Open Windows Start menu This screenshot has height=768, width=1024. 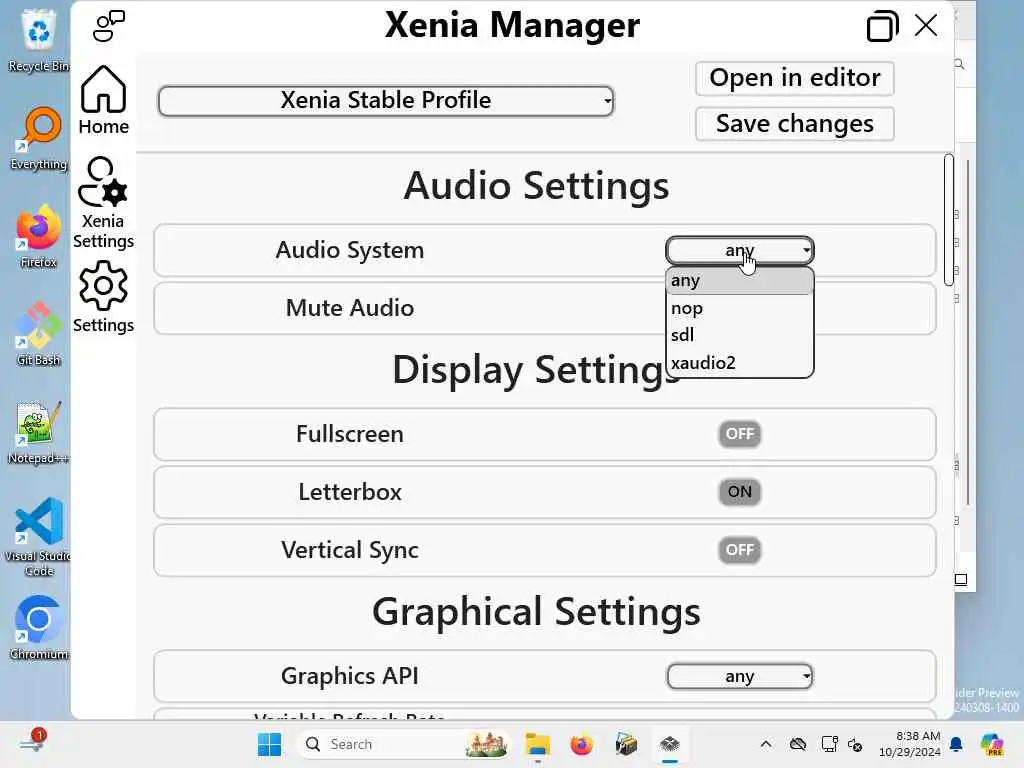pos(269,744)
